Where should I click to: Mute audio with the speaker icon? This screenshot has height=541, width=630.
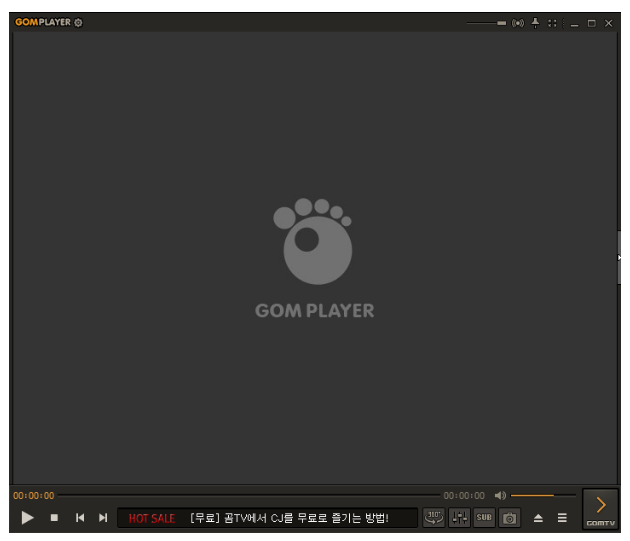point(500,496)
